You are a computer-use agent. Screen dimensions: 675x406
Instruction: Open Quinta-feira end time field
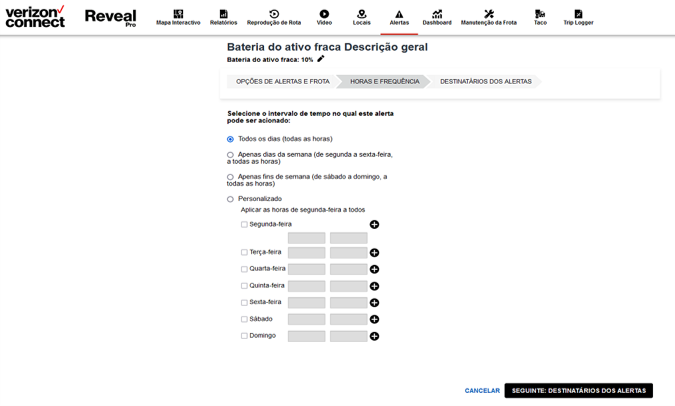349,286
